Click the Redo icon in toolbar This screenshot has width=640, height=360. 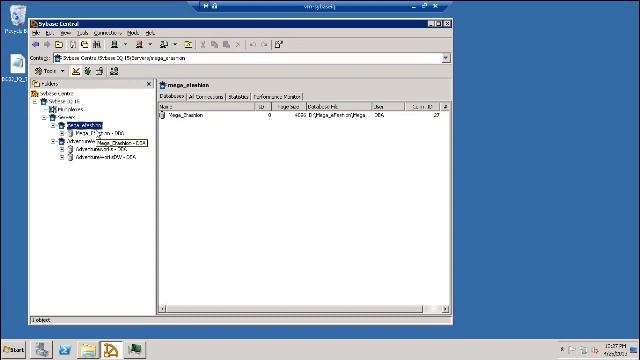264,44
